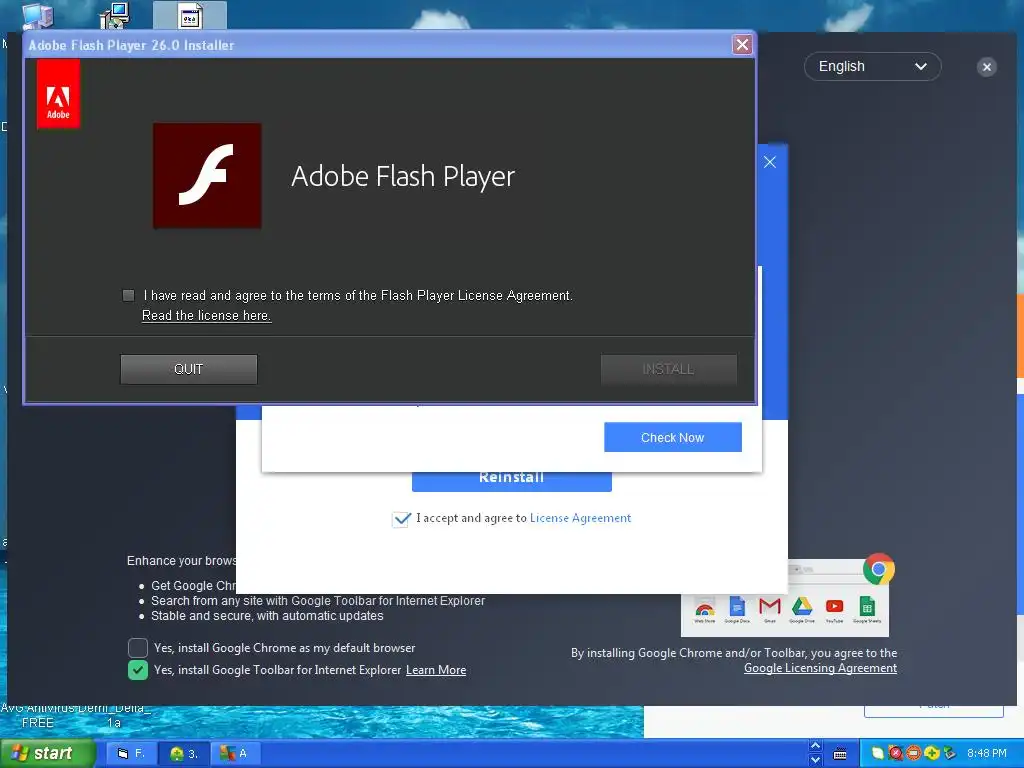Screen dimensions: 1024x768
Task: Click the on-screen keyboard icon in the taskbar
Action: pos(840,754)
